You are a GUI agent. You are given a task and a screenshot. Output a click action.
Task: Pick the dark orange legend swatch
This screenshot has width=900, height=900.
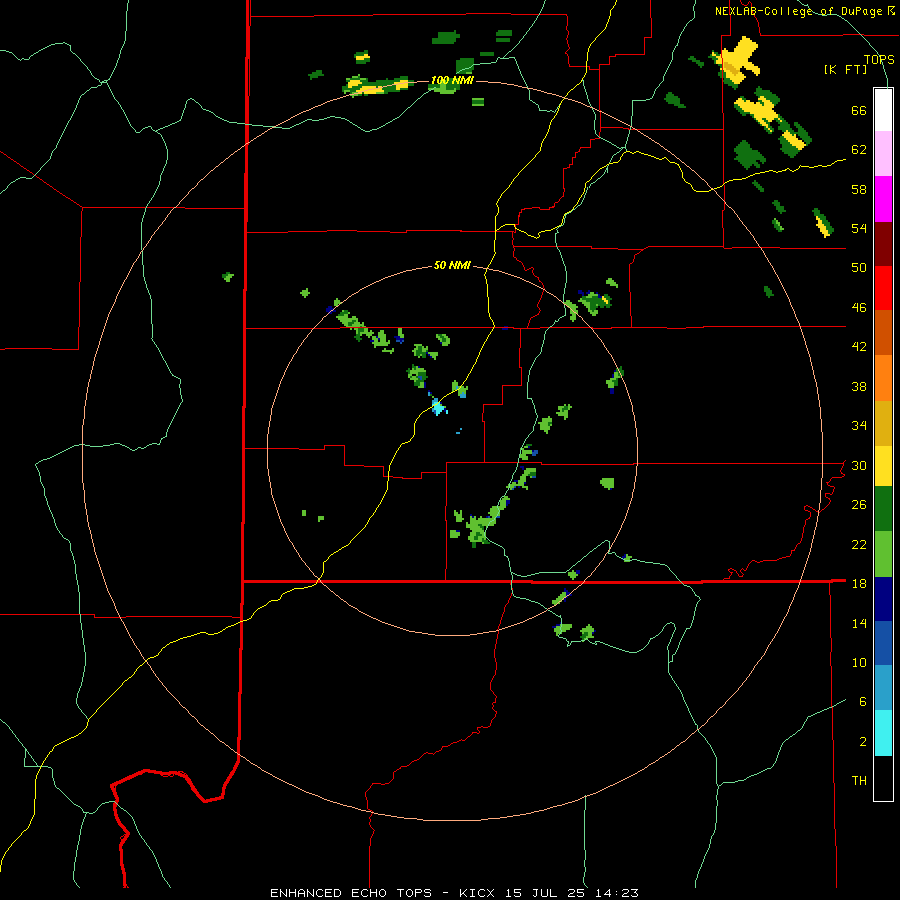(x=883, y=332)
